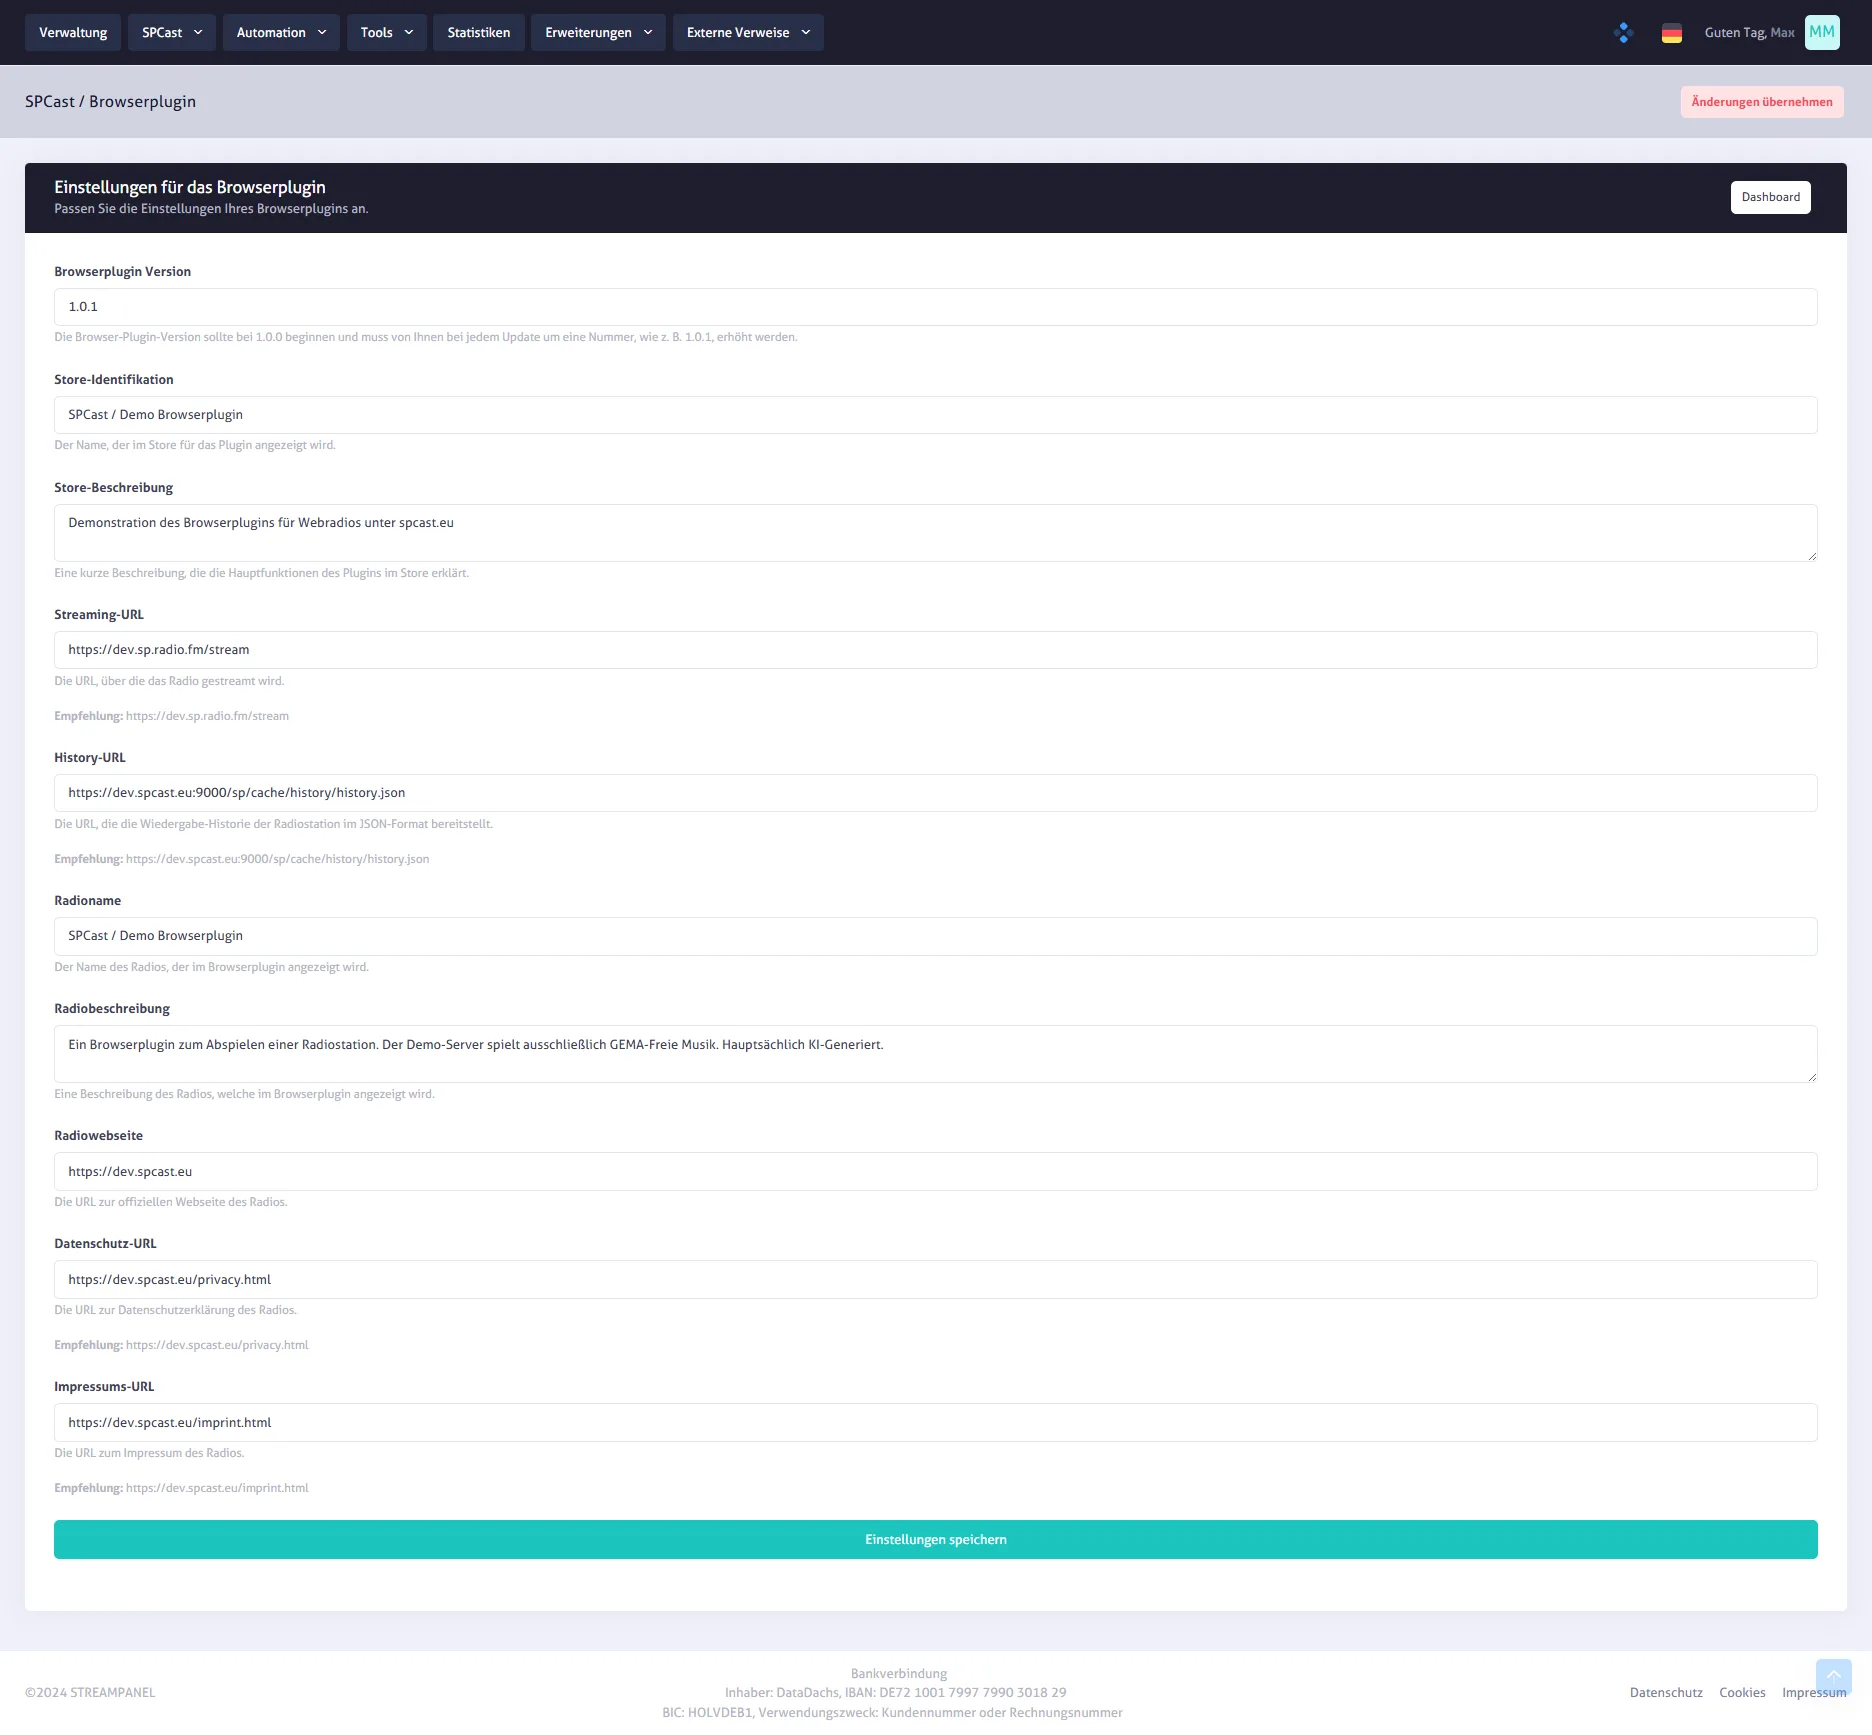The width and height of the screenshot is (1872, 1735).
Task: Click the Browserplugin Version input field
Action: pyautogui.click(x=936, y=307)
